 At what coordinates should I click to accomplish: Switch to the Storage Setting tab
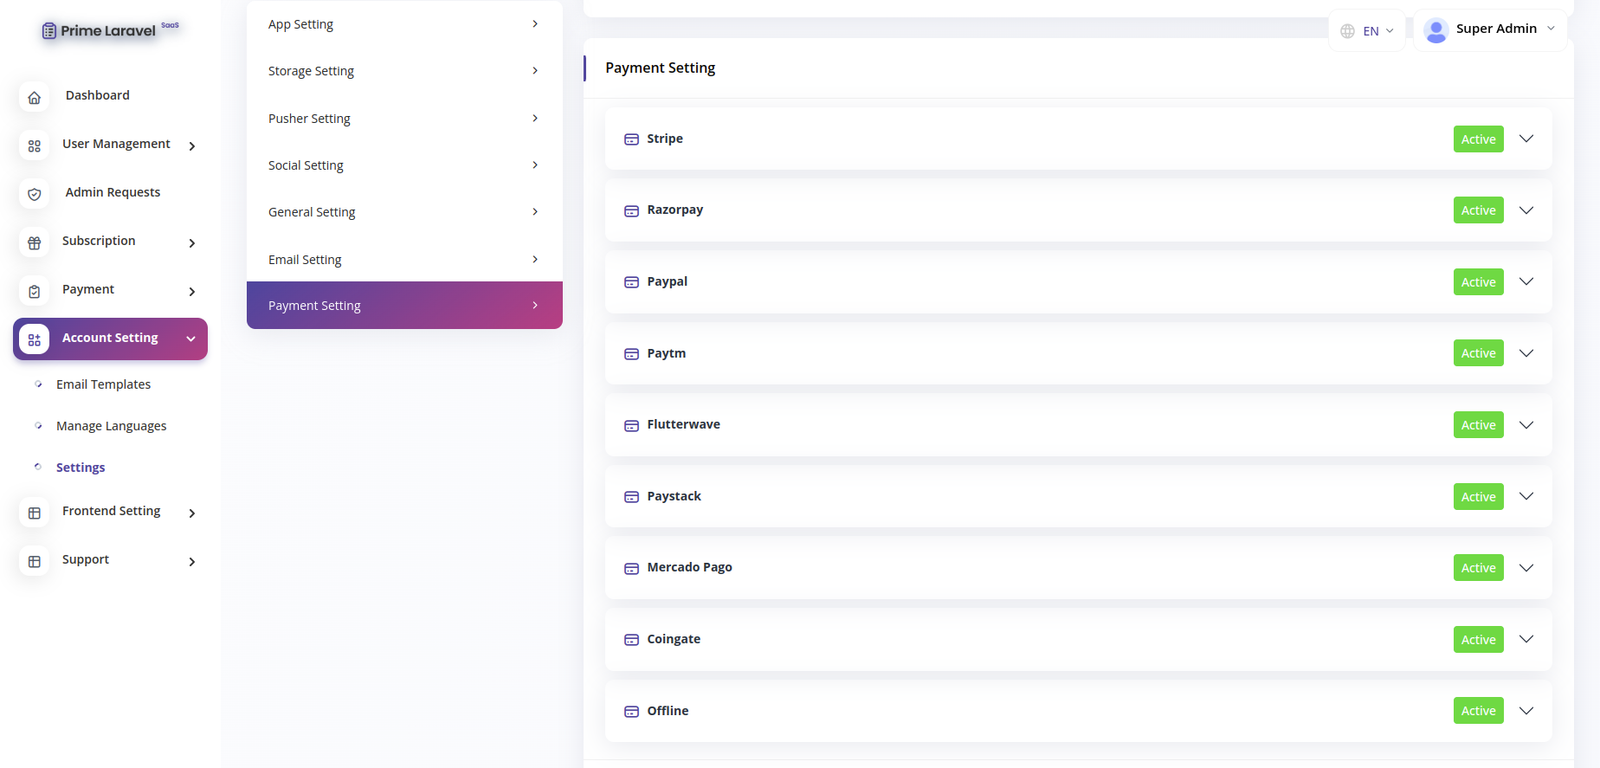pos(404,71)
